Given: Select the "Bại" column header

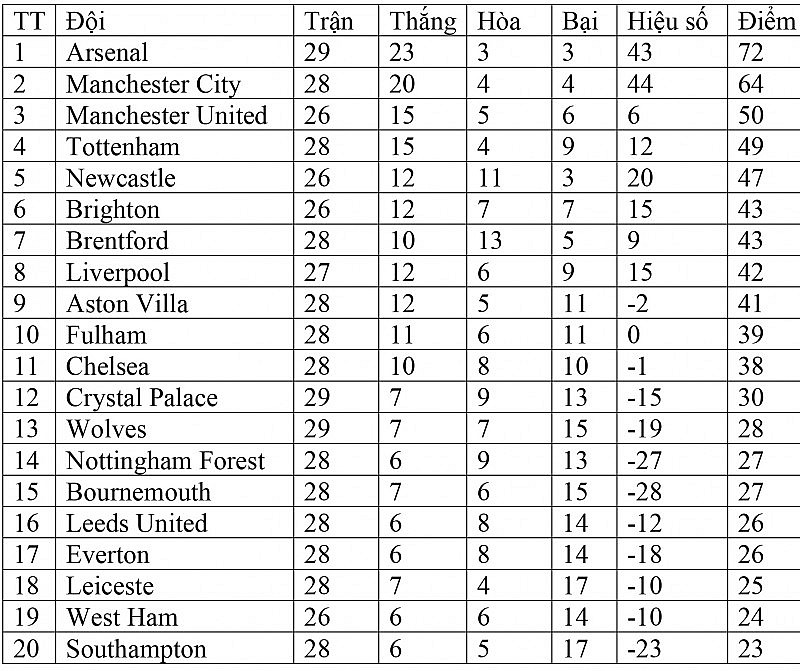Looking at the screenshot, I should pos(579,22).
